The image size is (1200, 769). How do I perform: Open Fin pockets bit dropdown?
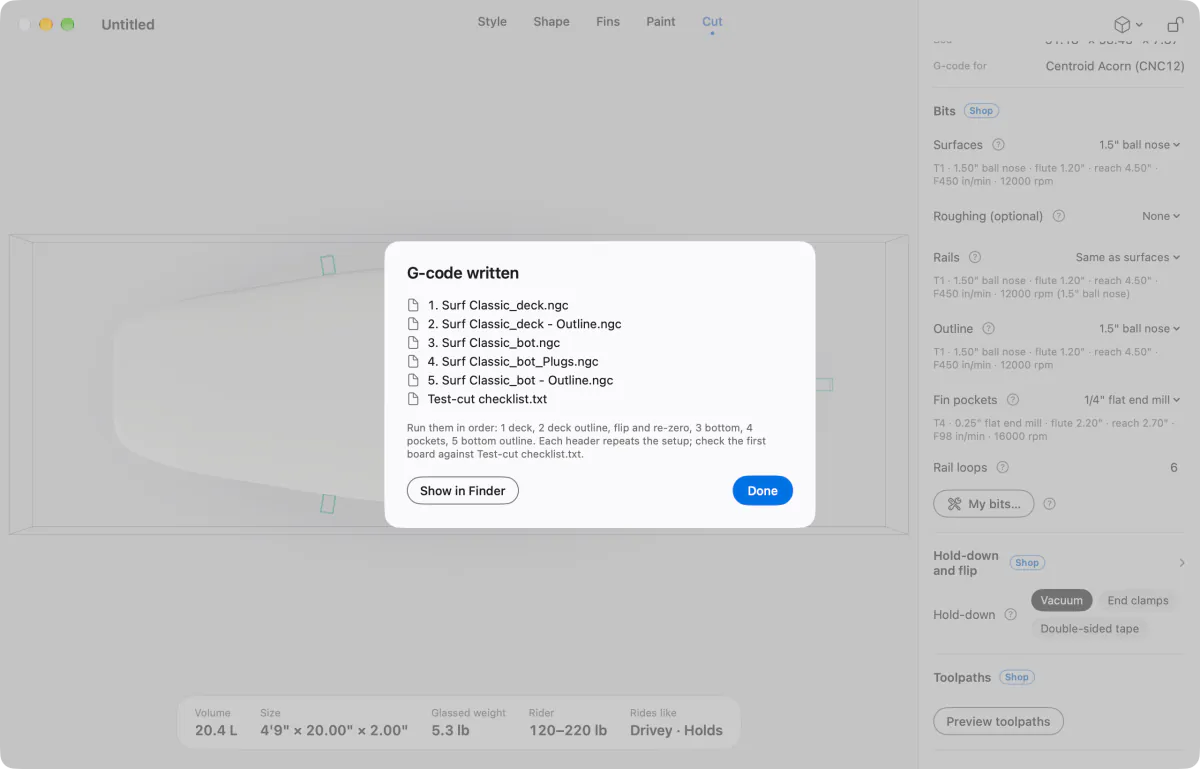1132,400
